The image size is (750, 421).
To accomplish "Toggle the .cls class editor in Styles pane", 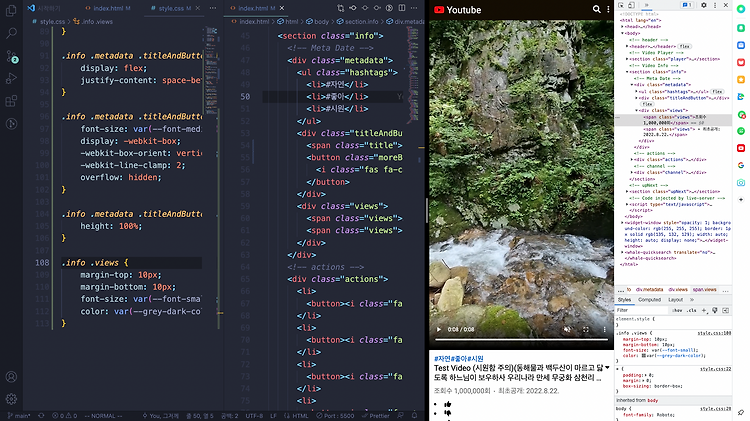I will click(692, 310).
